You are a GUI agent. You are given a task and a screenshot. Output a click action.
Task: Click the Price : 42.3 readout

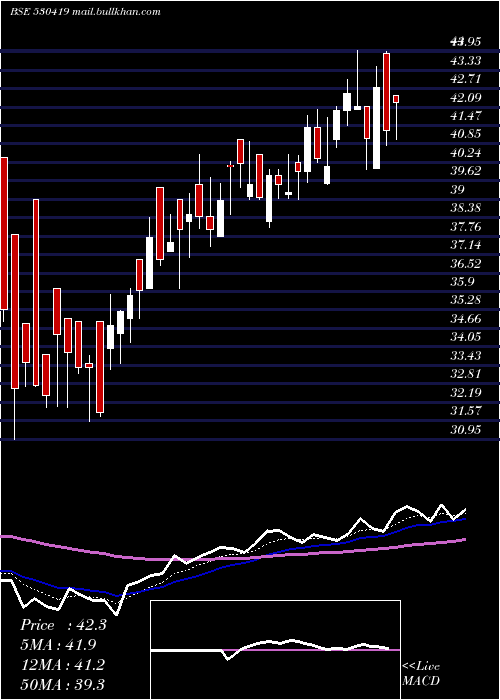tap(63, 625)
